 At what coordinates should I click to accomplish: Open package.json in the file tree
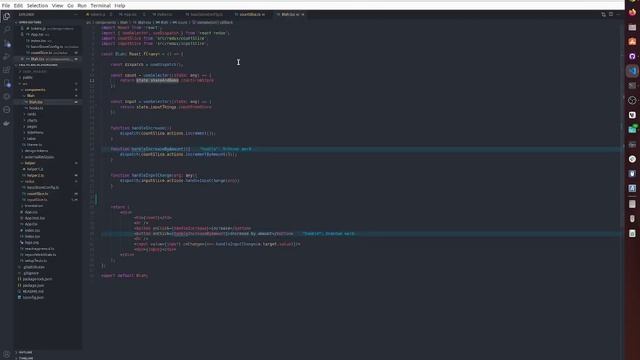click(33, 285)
